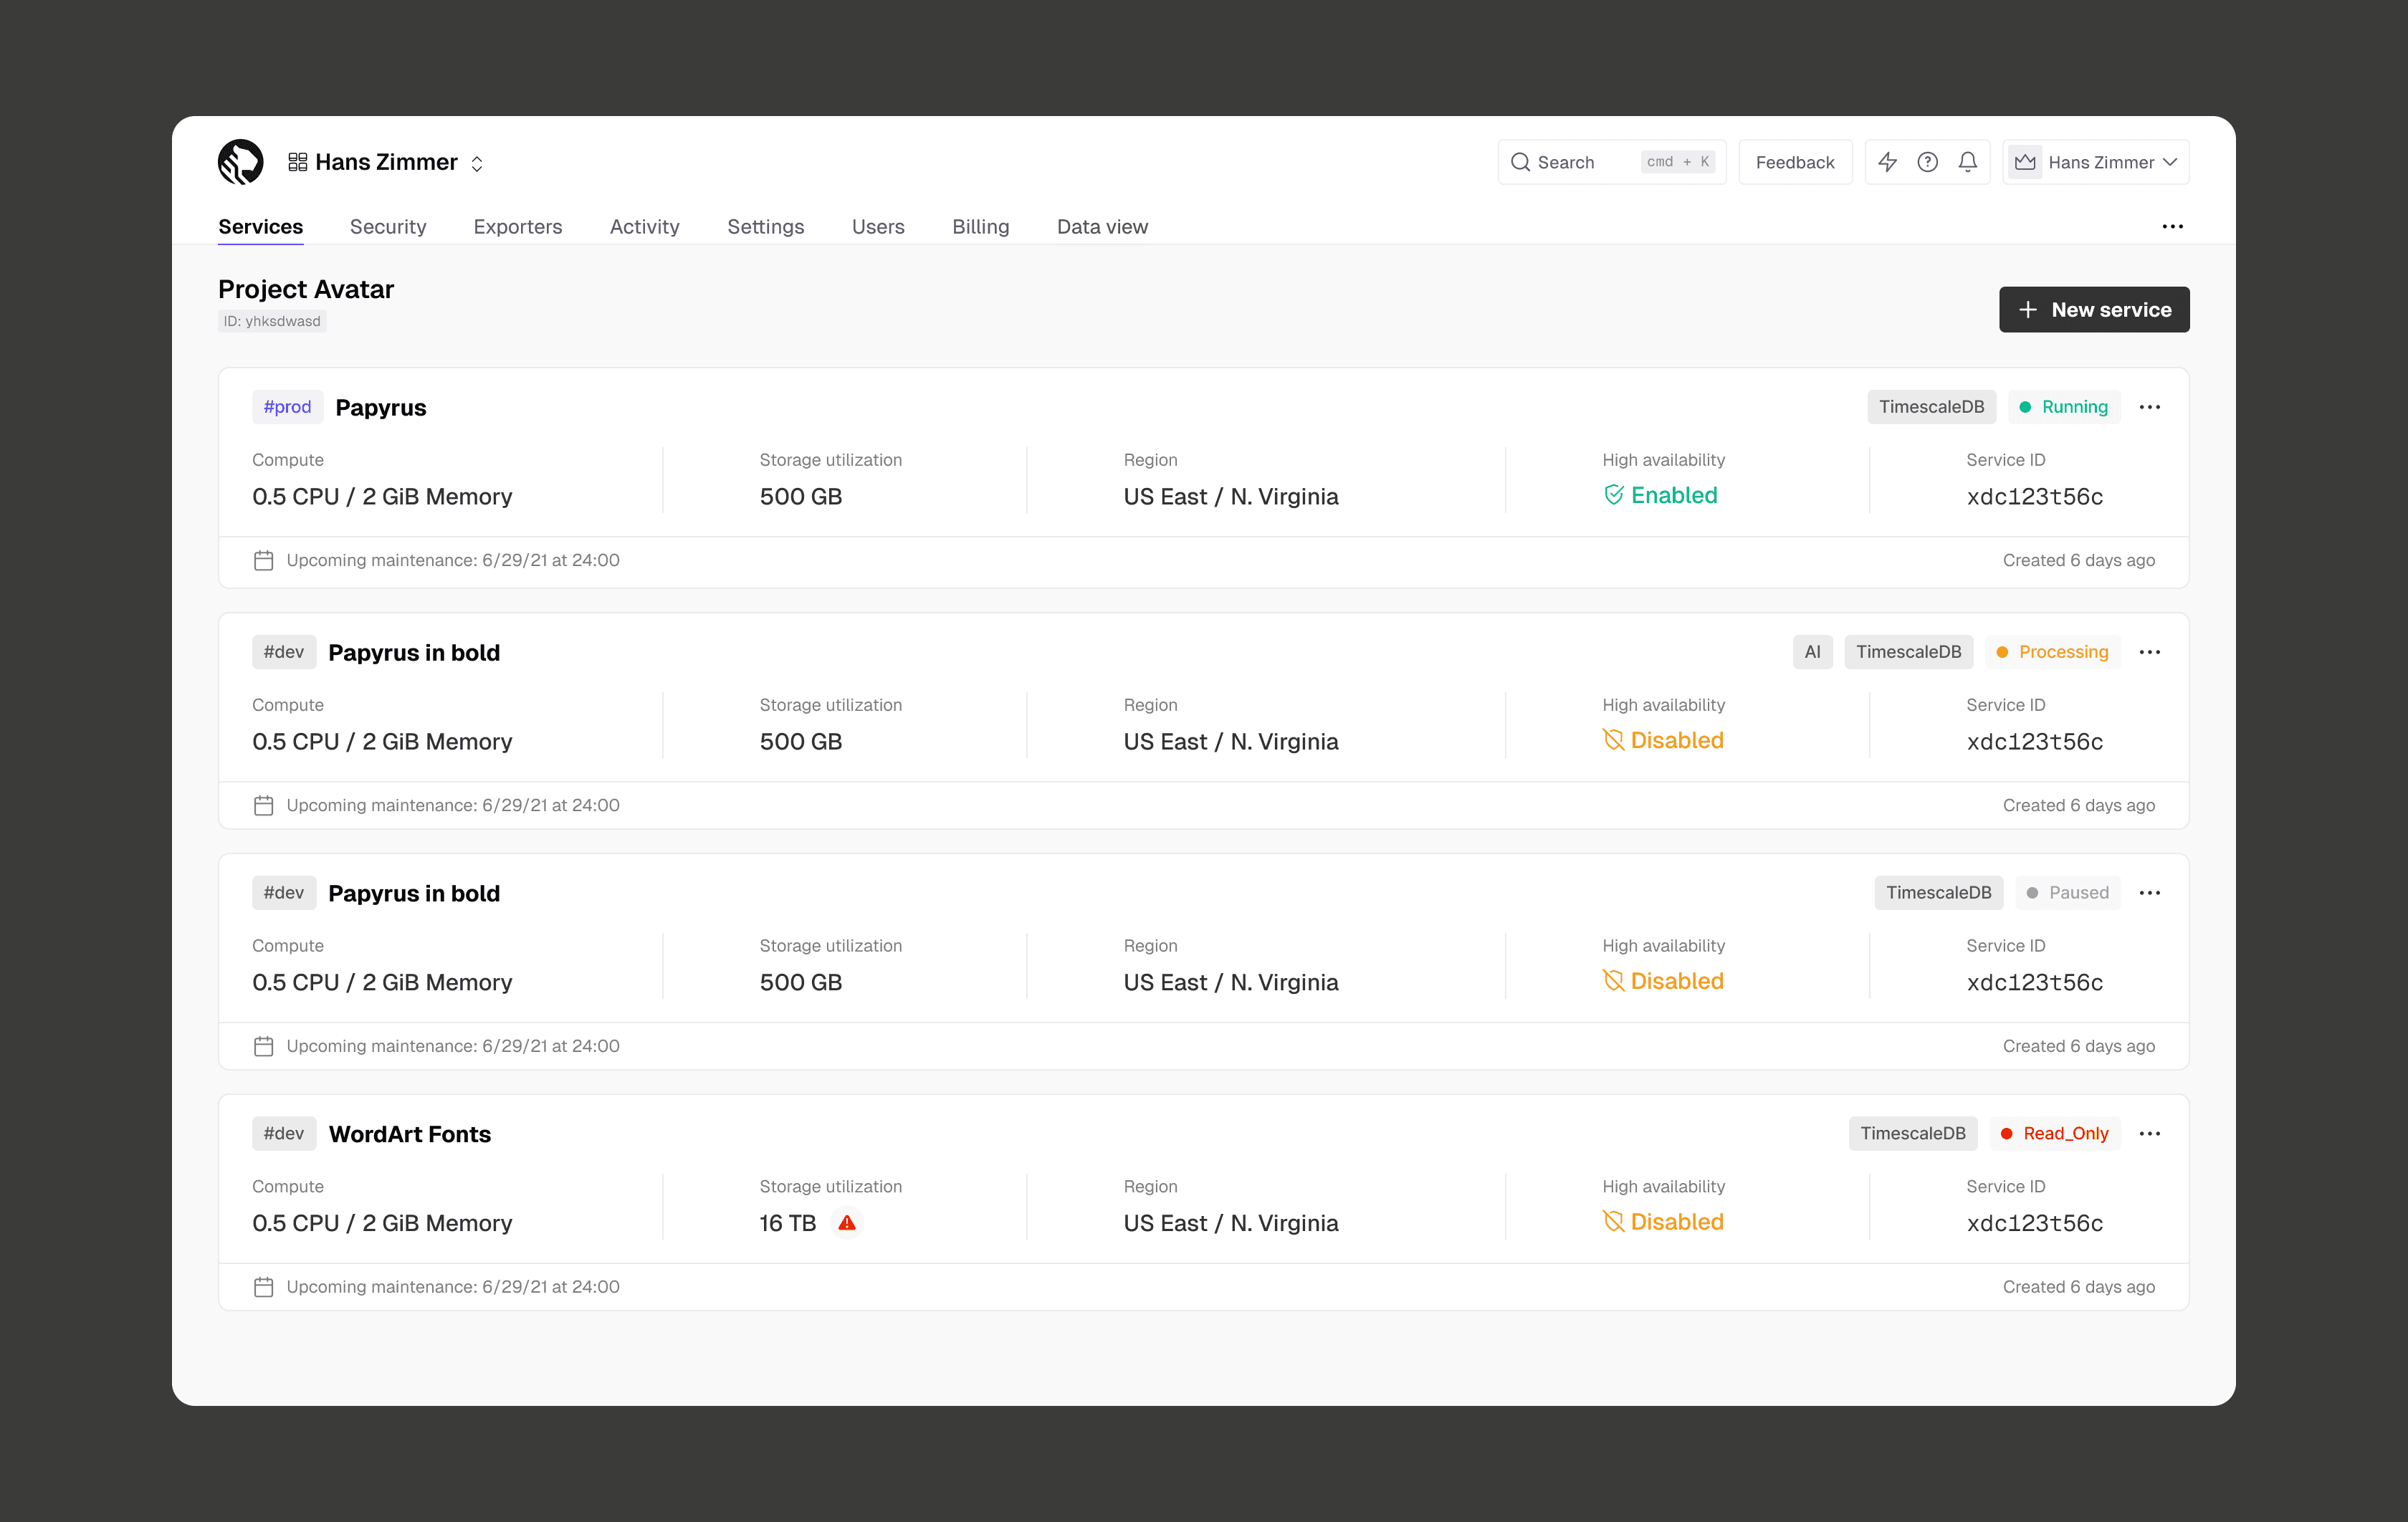Open three-dot menu on WordArt Fonts card
This screenshot has width=2408, height=1522.
tap(2150, 1134)
